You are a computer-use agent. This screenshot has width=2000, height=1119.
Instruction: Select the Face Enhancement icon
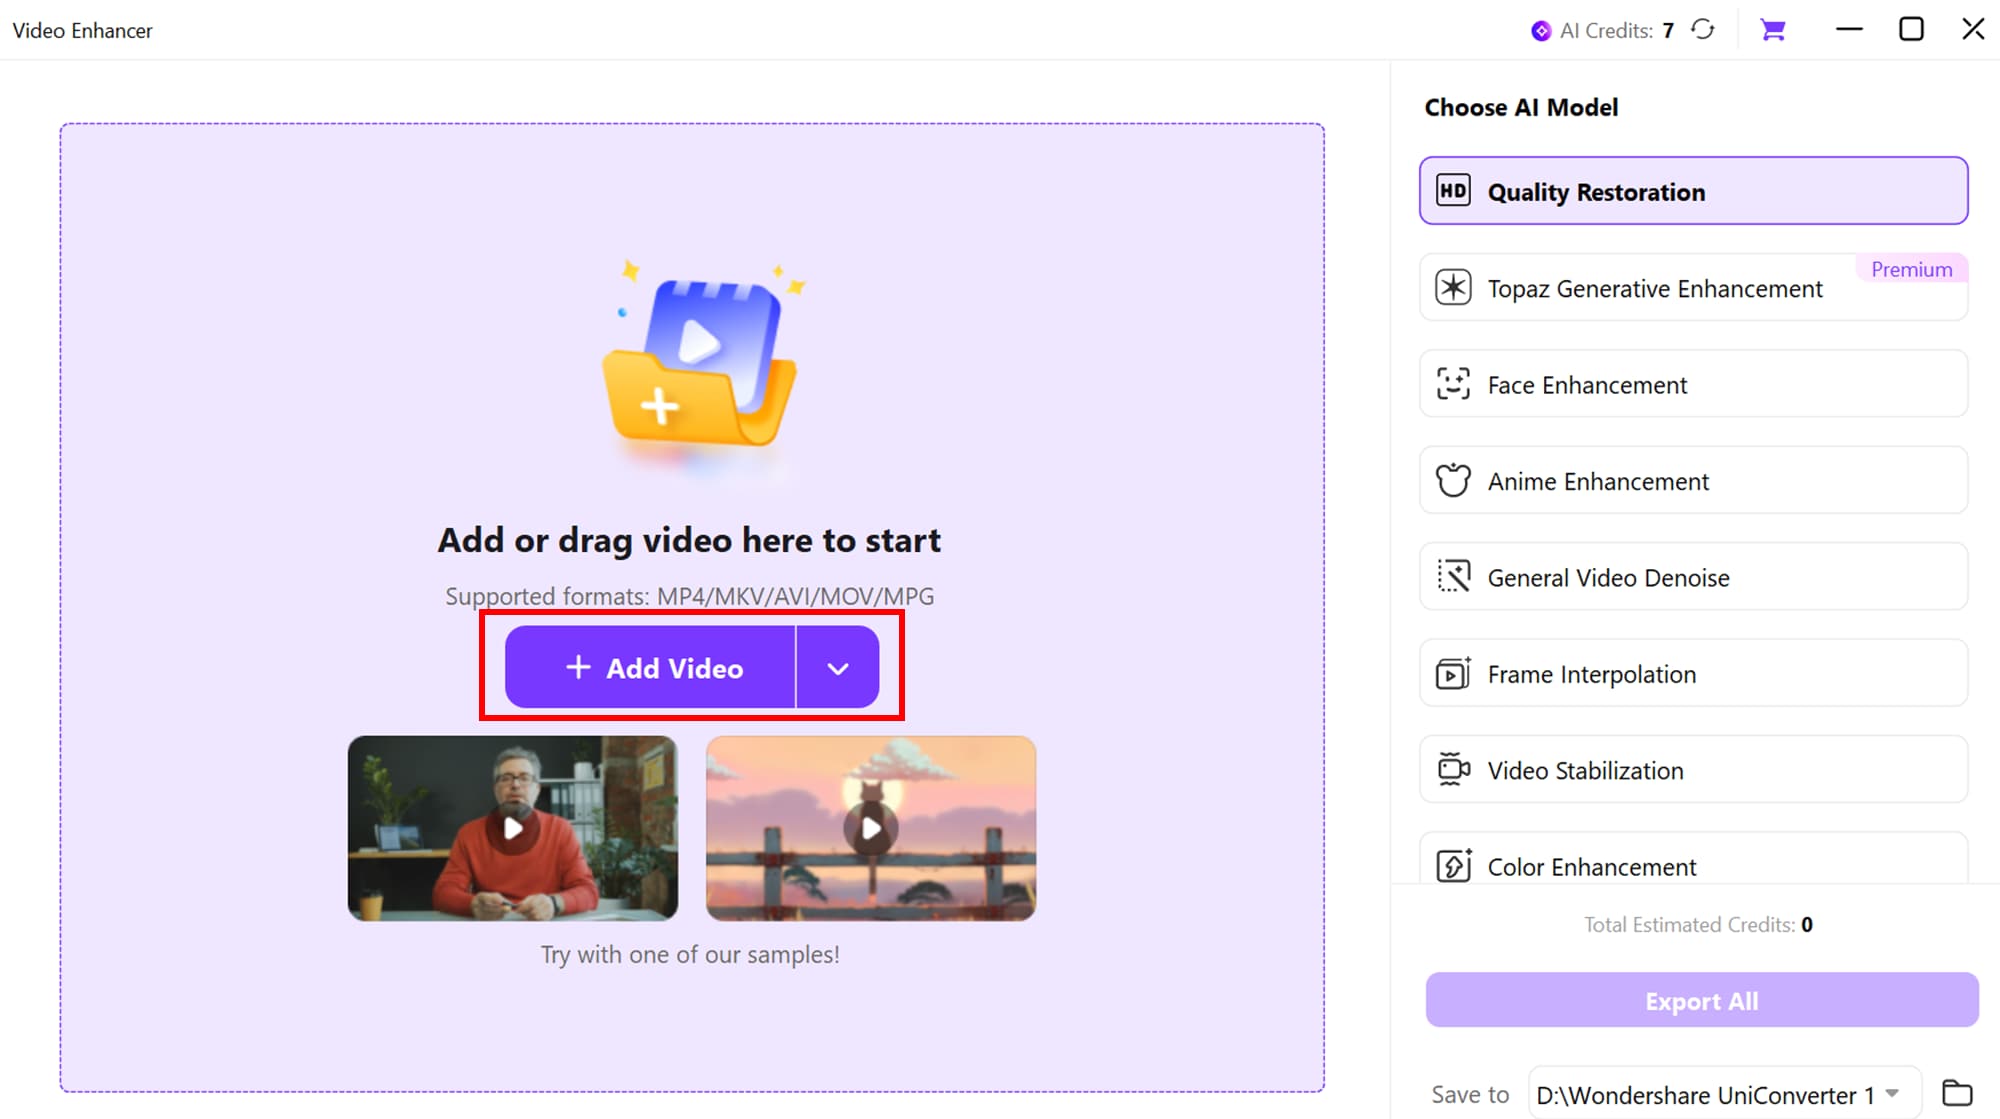click(1454, 384)
